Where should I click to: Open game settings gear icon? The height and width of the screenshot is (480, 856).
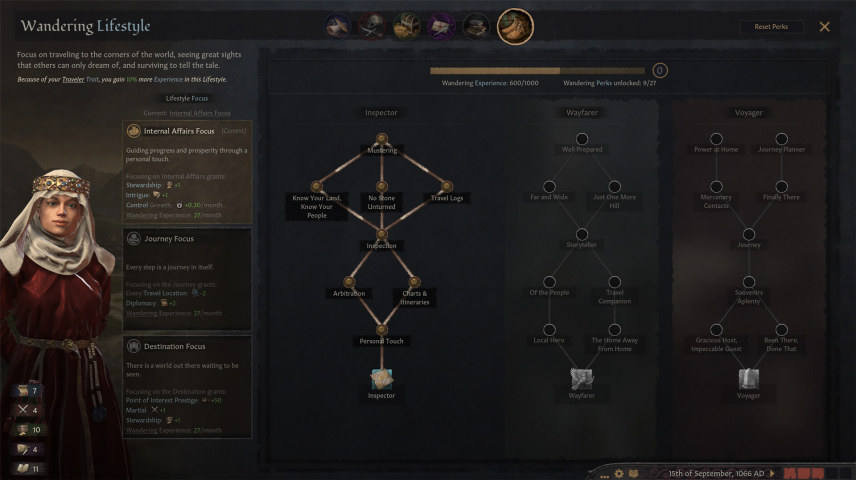(x=619, y=473)
